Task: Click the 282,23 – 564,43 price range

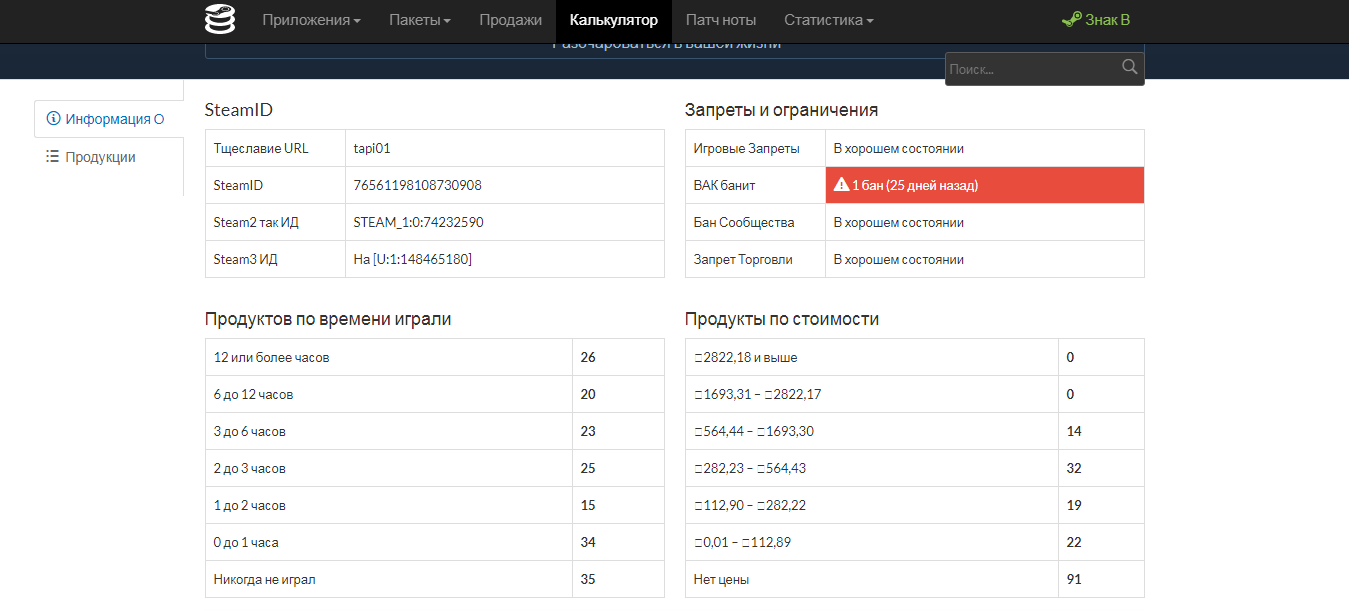Action: pyautogui.click(x=750, y=468)
